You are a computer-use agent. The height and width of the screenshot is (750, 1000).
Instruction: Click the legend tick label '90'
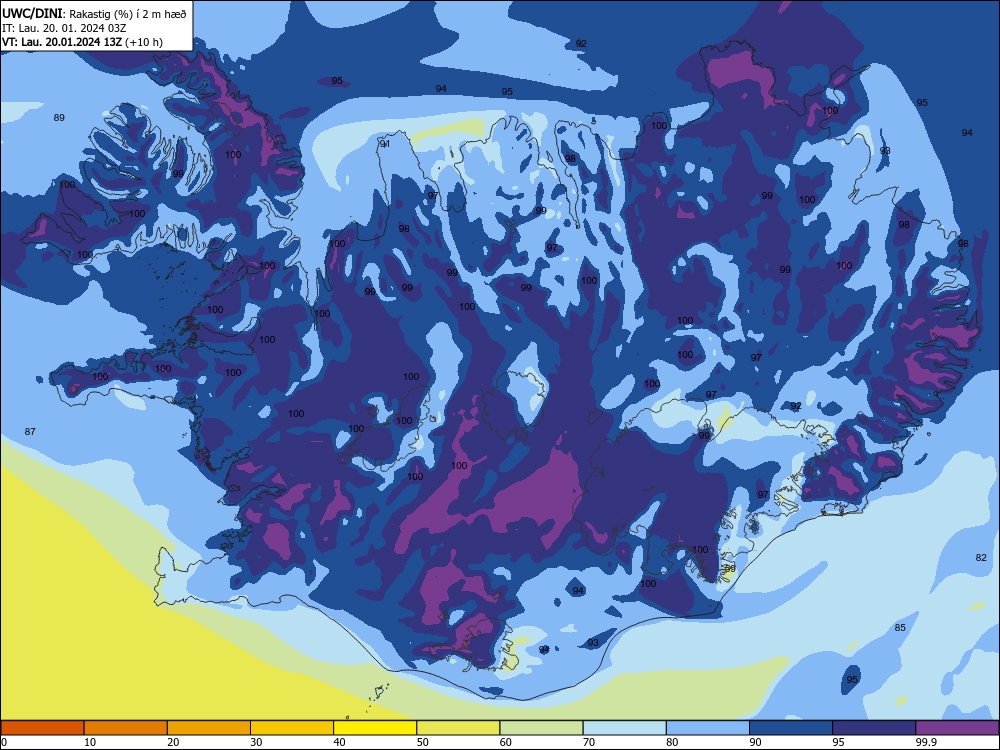click(x=755, y=742)
